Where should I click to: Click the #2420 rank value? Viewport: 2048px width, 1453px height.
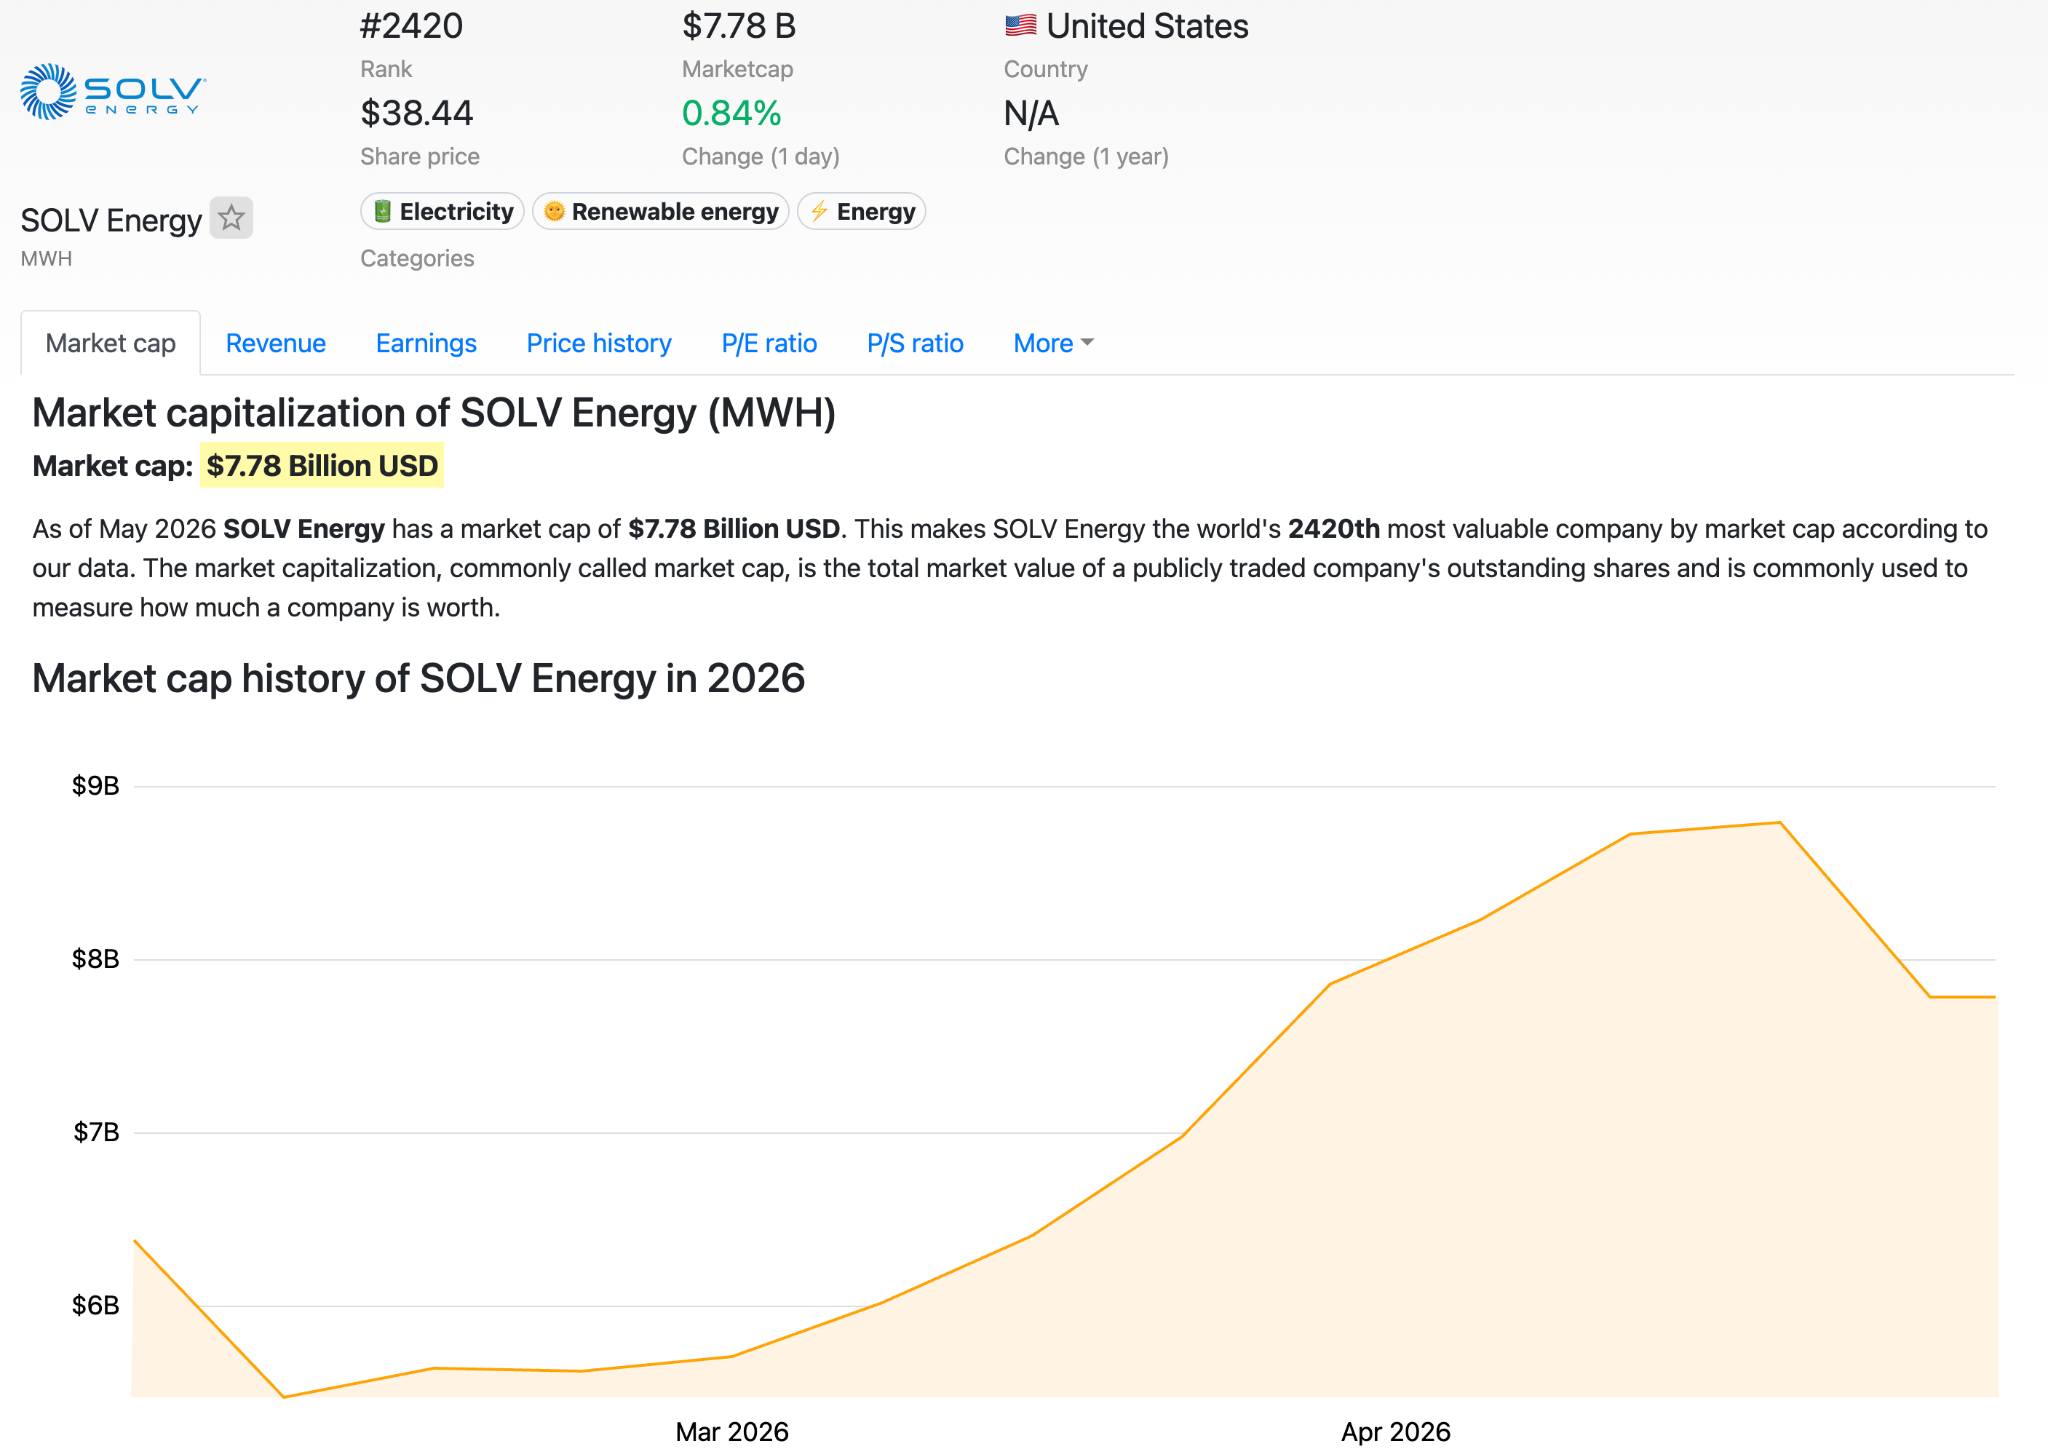(x=411, y=26)
